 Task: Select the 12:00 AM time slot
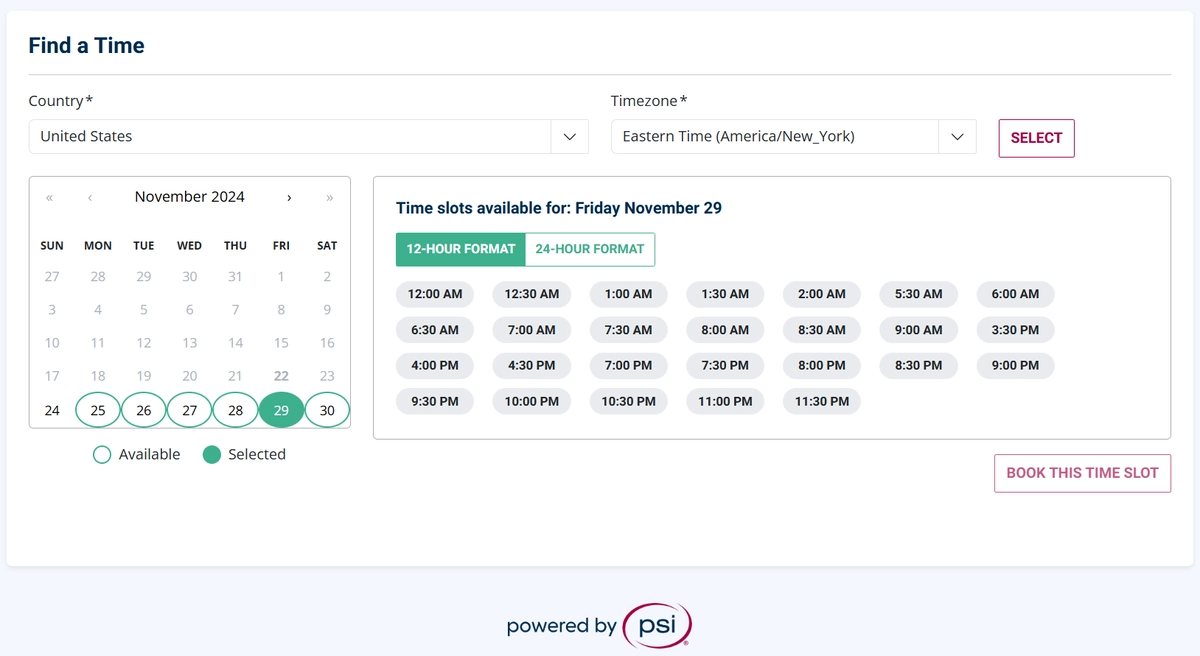coord(435,294)
